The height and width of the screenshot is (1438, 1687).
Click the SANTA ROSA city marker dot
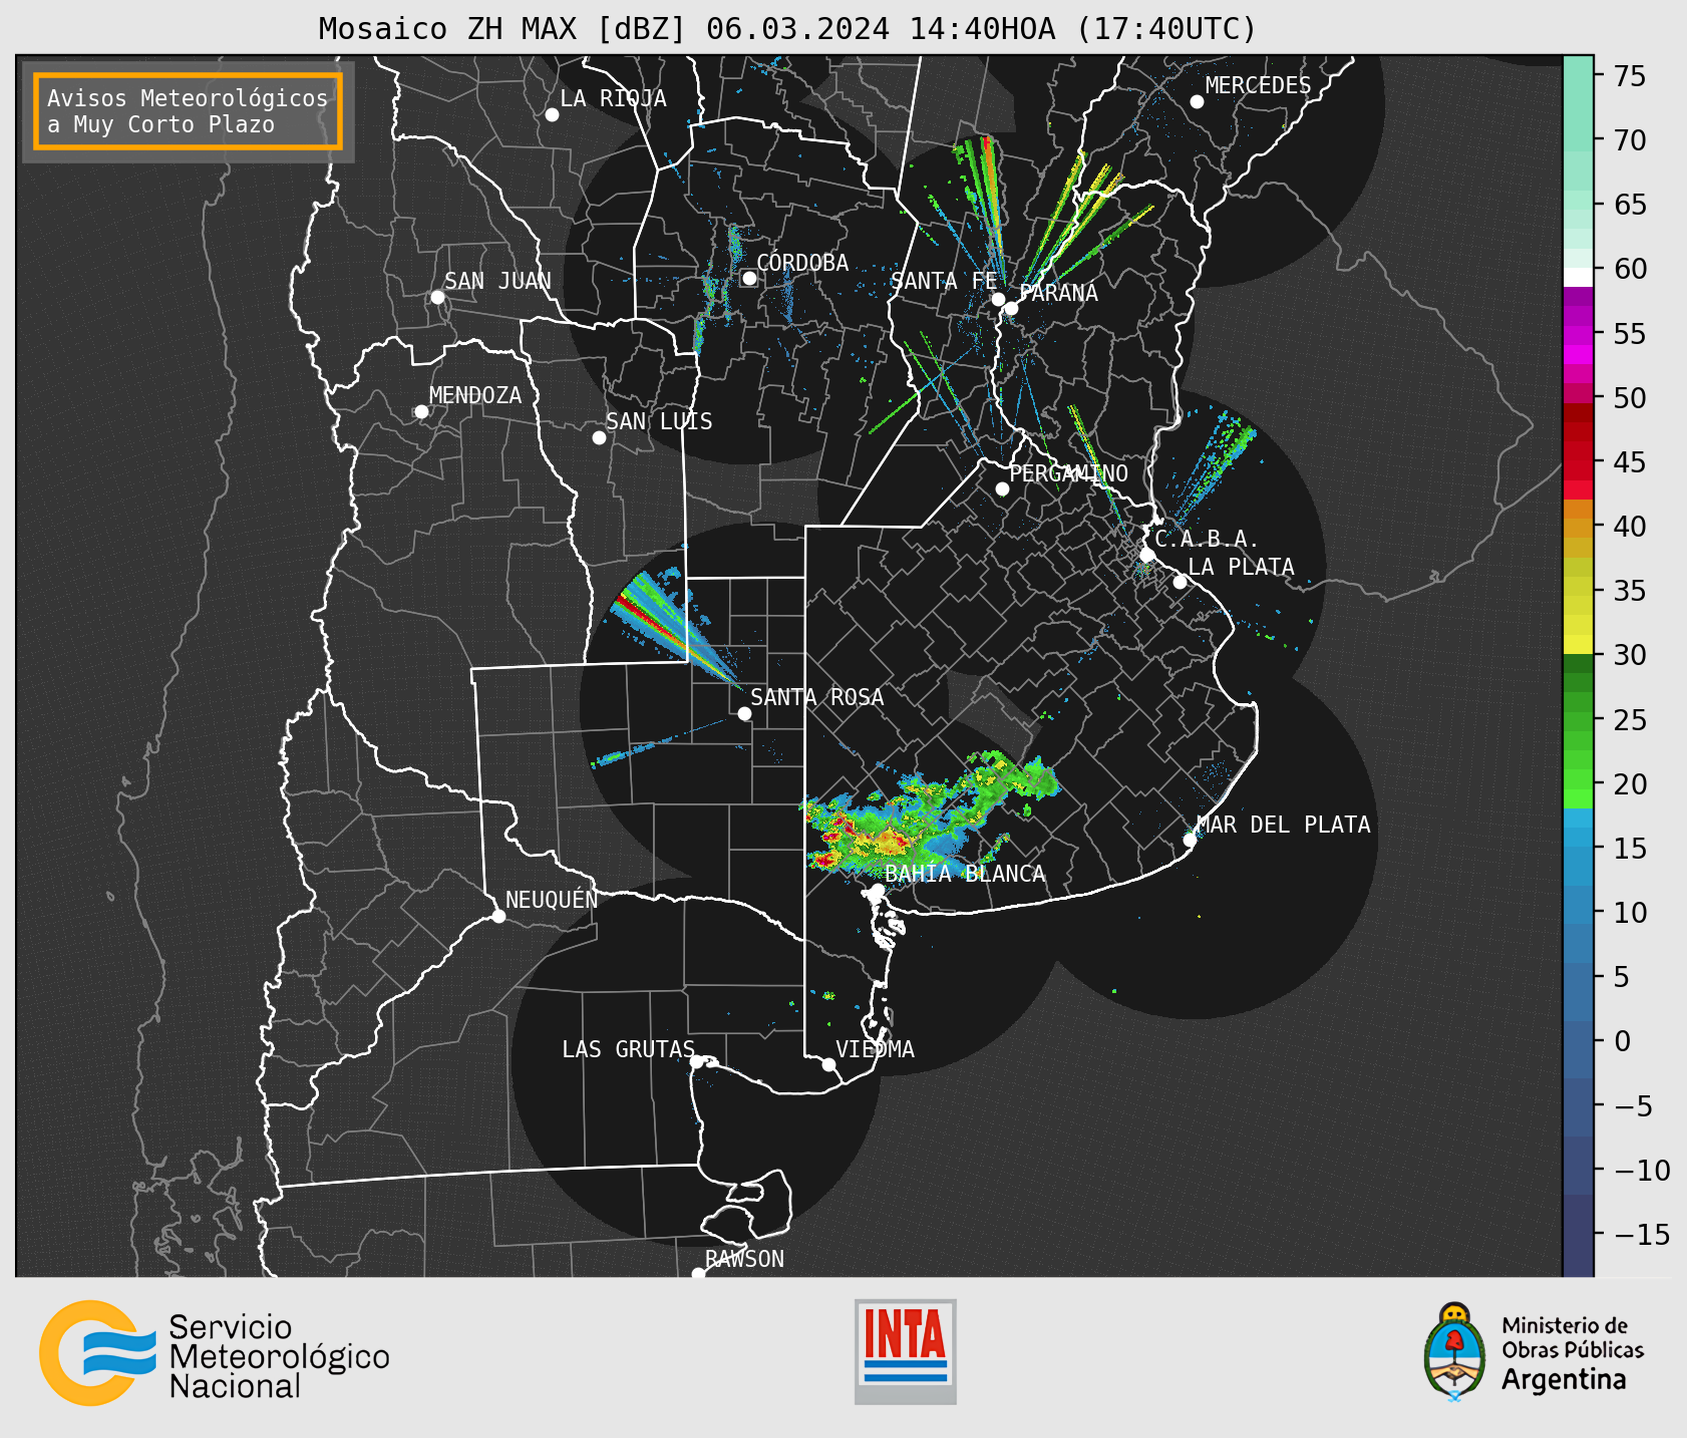[744, 713]
